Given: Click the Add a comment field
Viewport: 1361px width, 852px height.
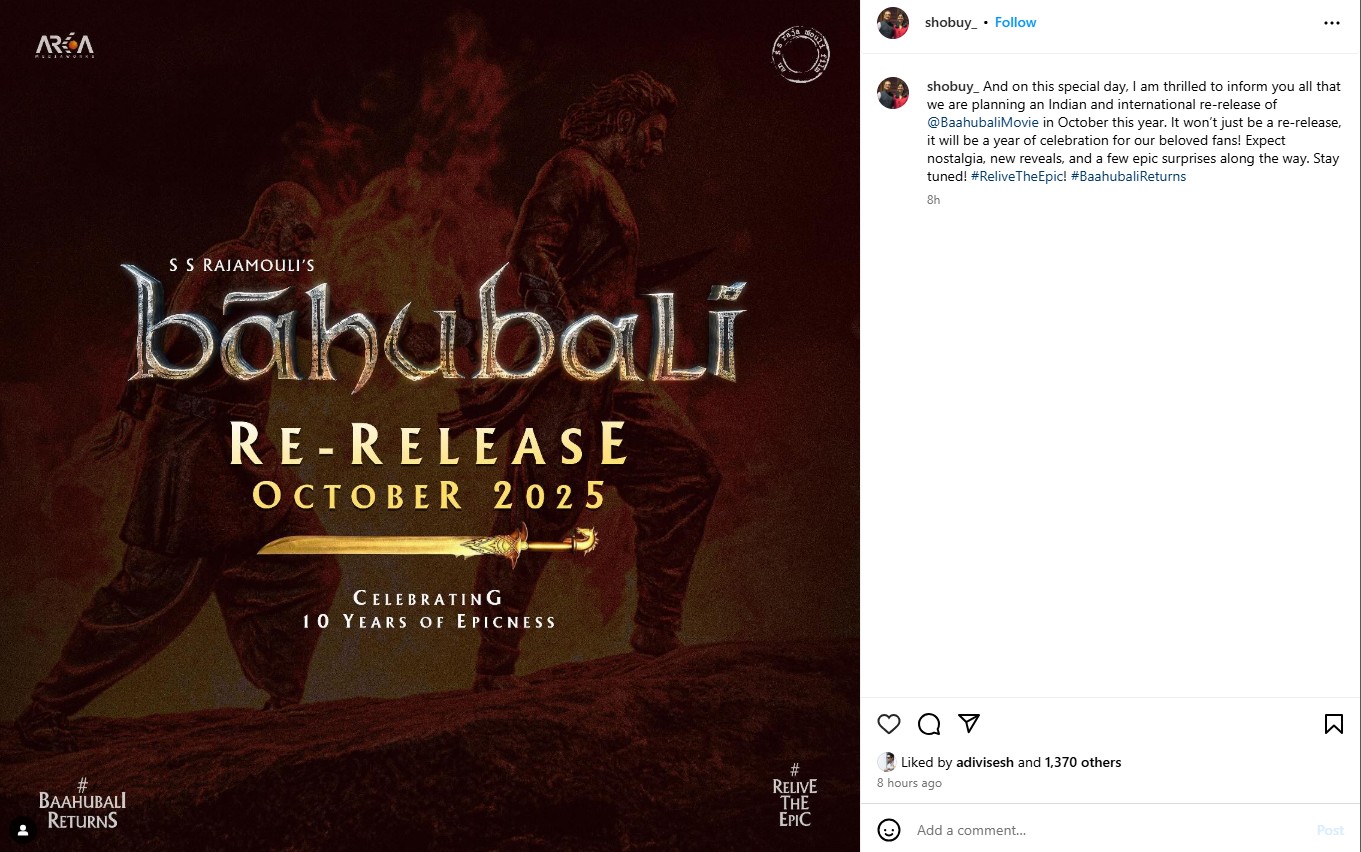Looking at the screenshot, I should click(x=1110, y=830).
